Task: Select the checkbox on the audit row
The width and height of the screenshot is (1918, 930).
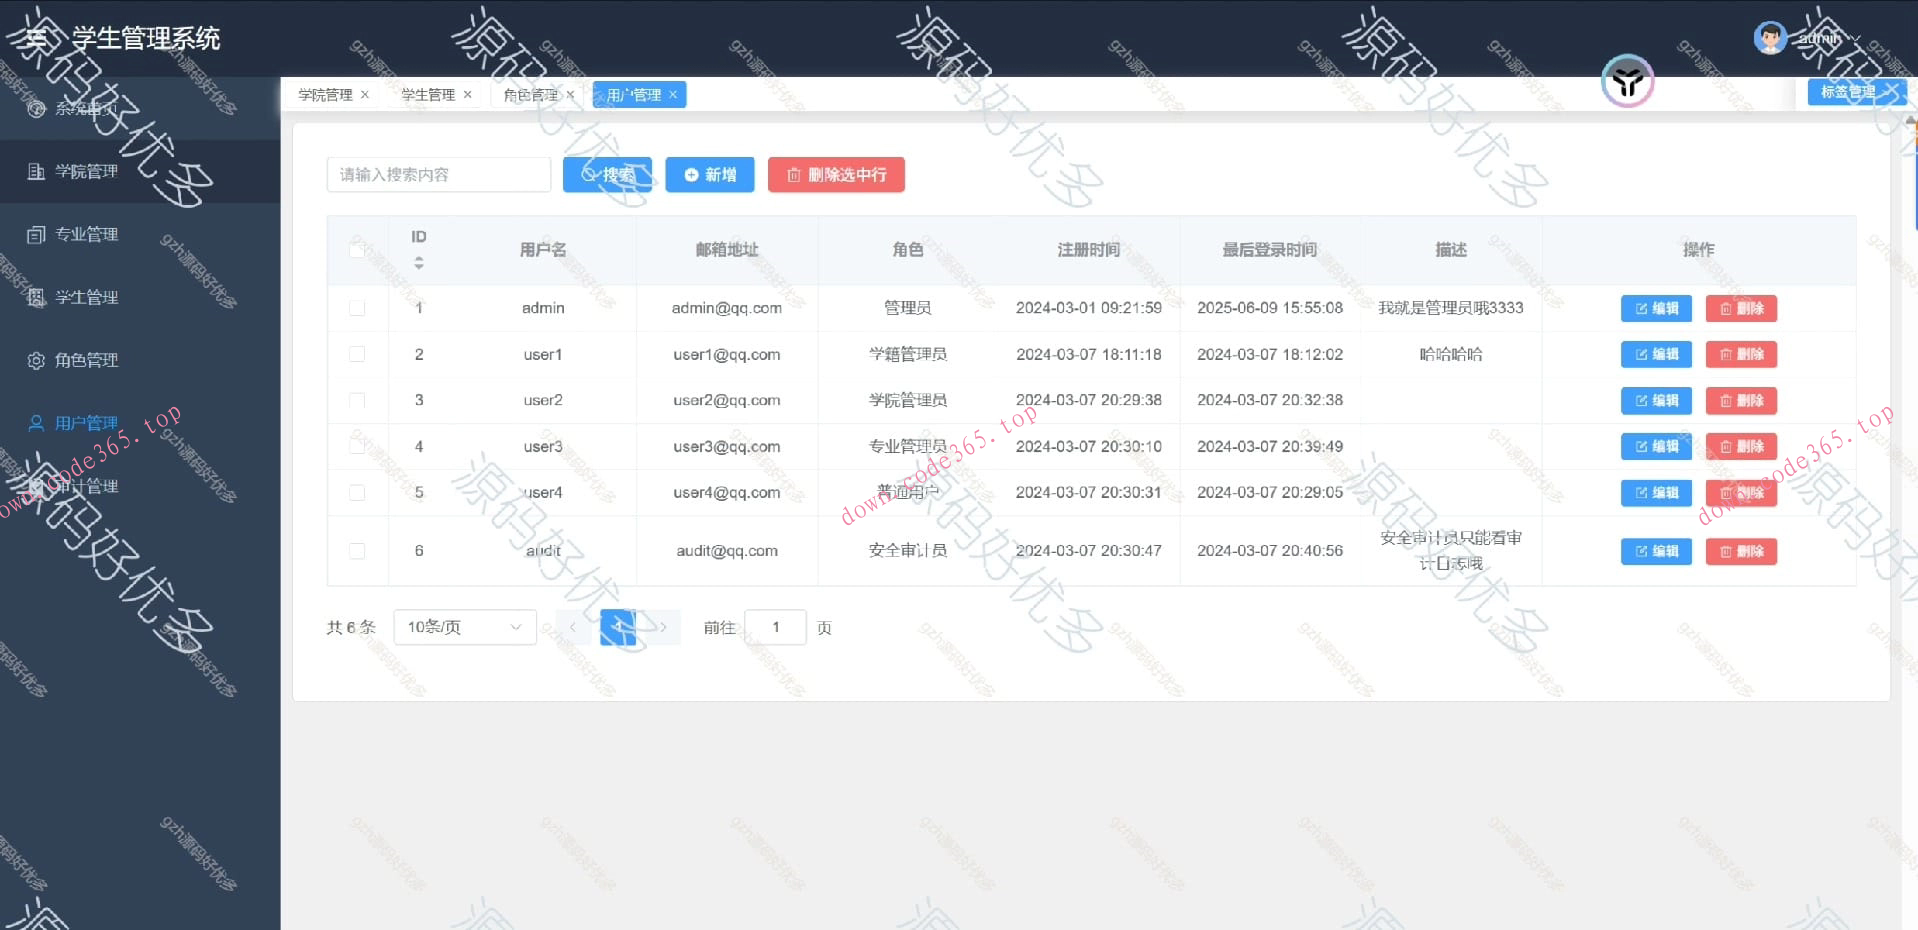Action: 357,551
